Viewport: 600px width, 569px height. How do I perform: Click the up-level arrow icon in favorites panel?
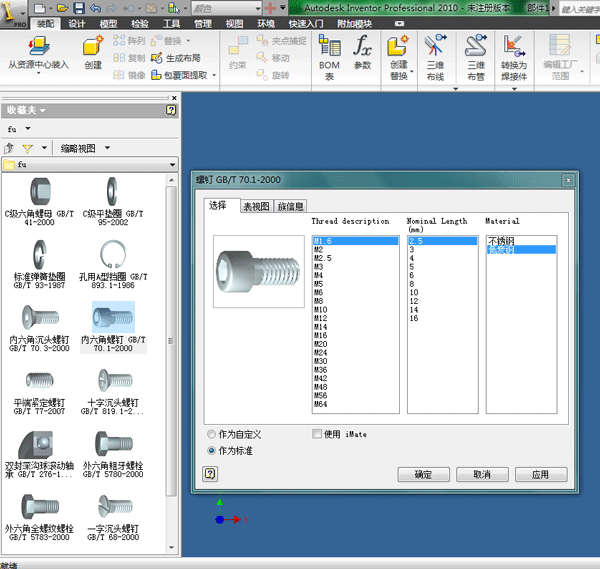[9, 148]
